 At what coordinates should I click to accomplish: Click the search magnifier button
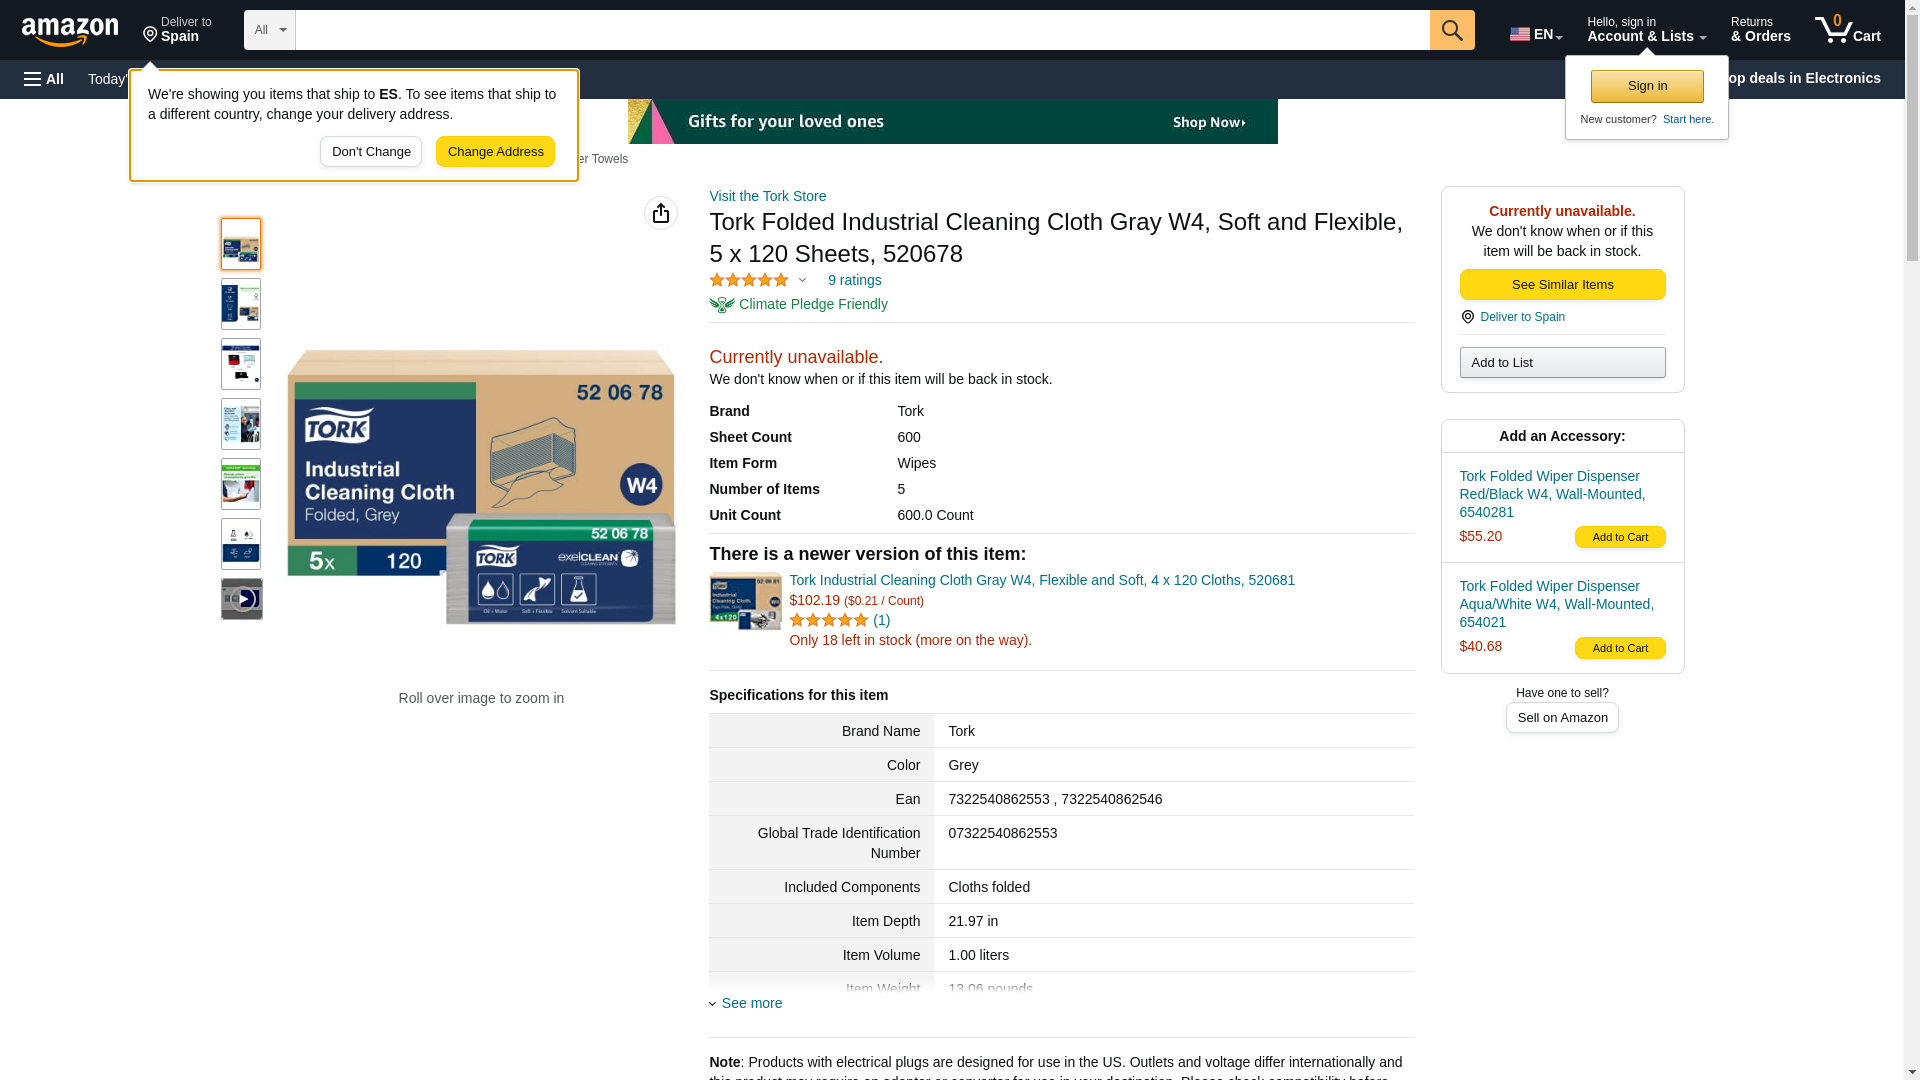pos(1451,30)
